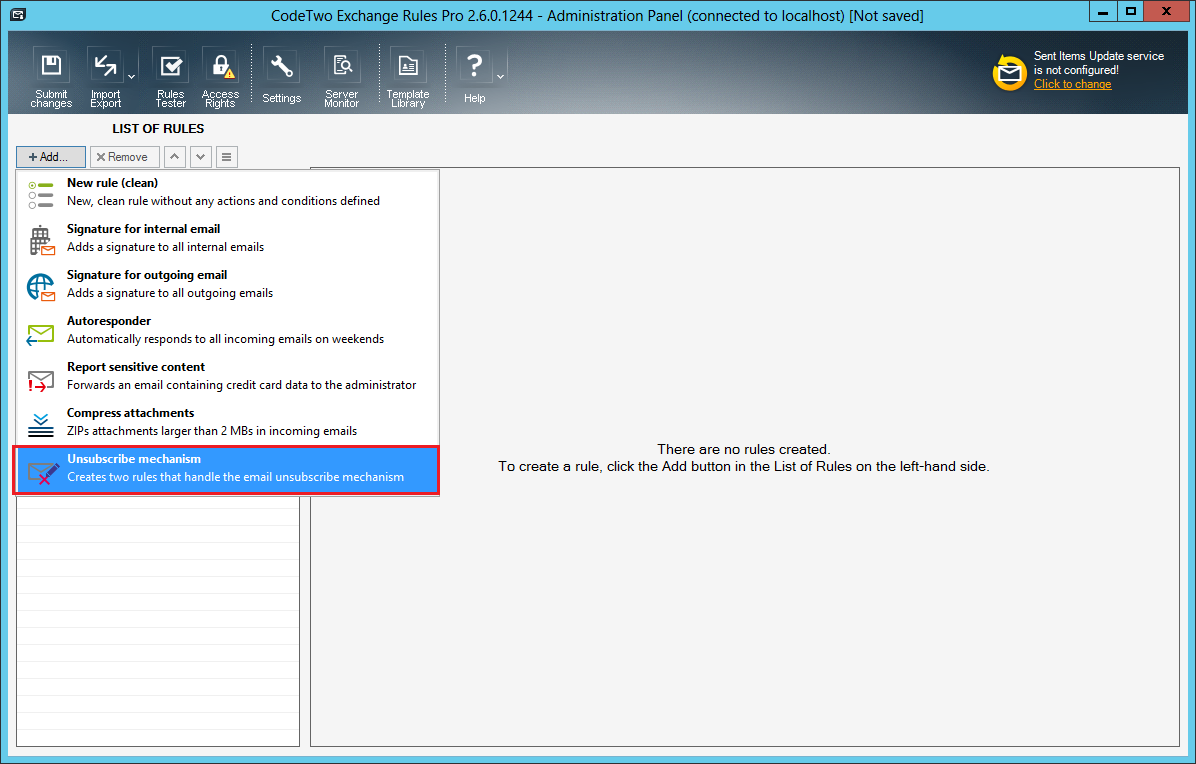
Task: Click the orange envelope notification icon
Action: pos(1009,72)
